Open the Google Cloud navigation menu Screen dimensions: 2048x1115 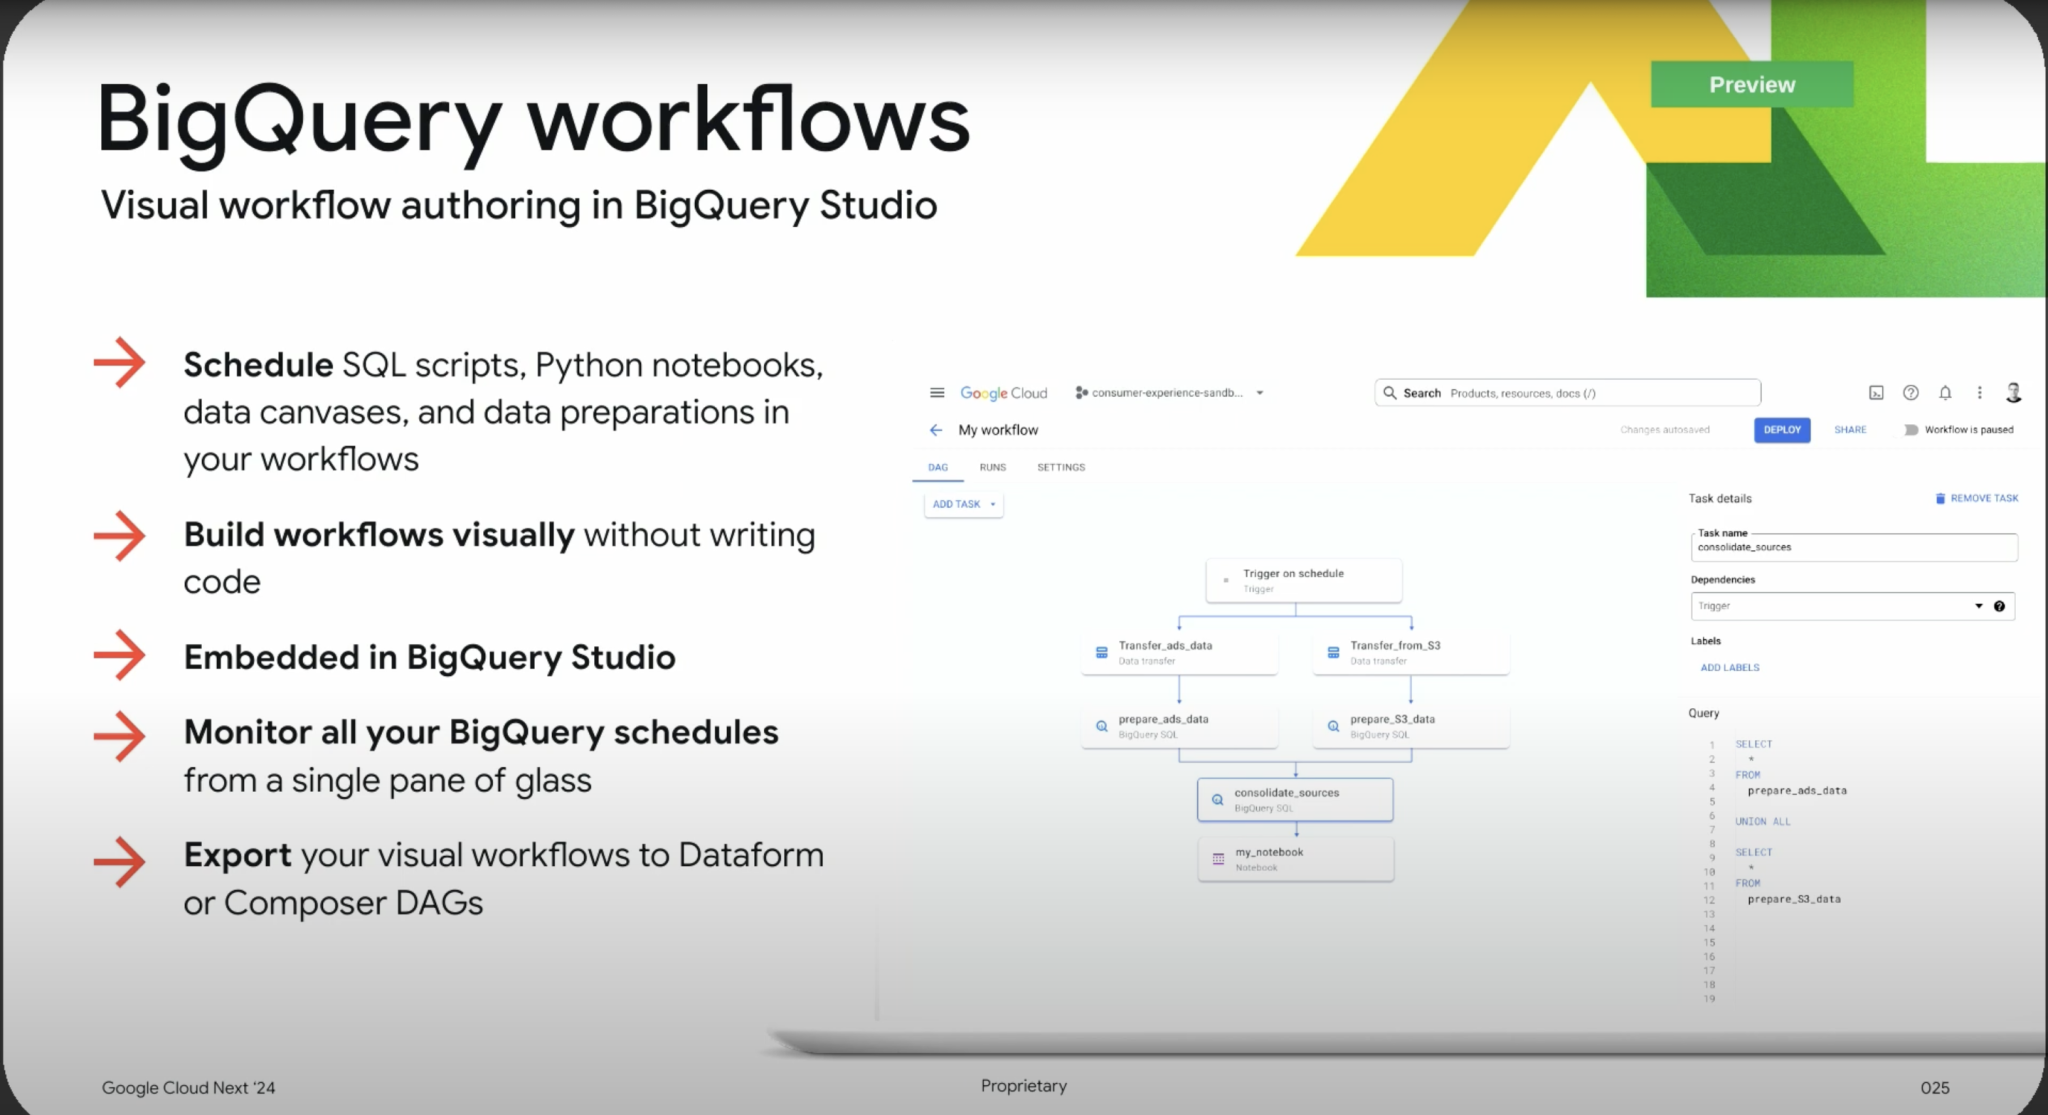tap(937, 392)
